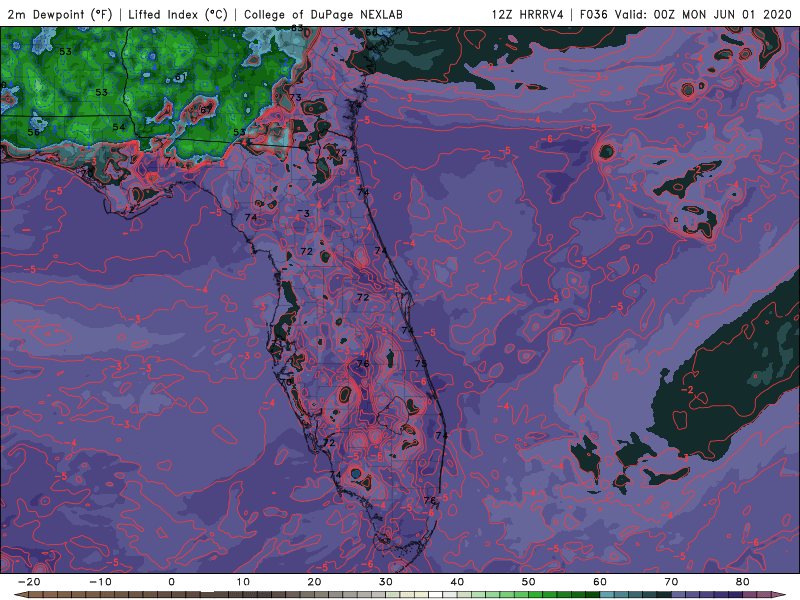
Task: Select the 'Valid: 00Z MON JUN 01 2020' text
Action: [703, 14]
